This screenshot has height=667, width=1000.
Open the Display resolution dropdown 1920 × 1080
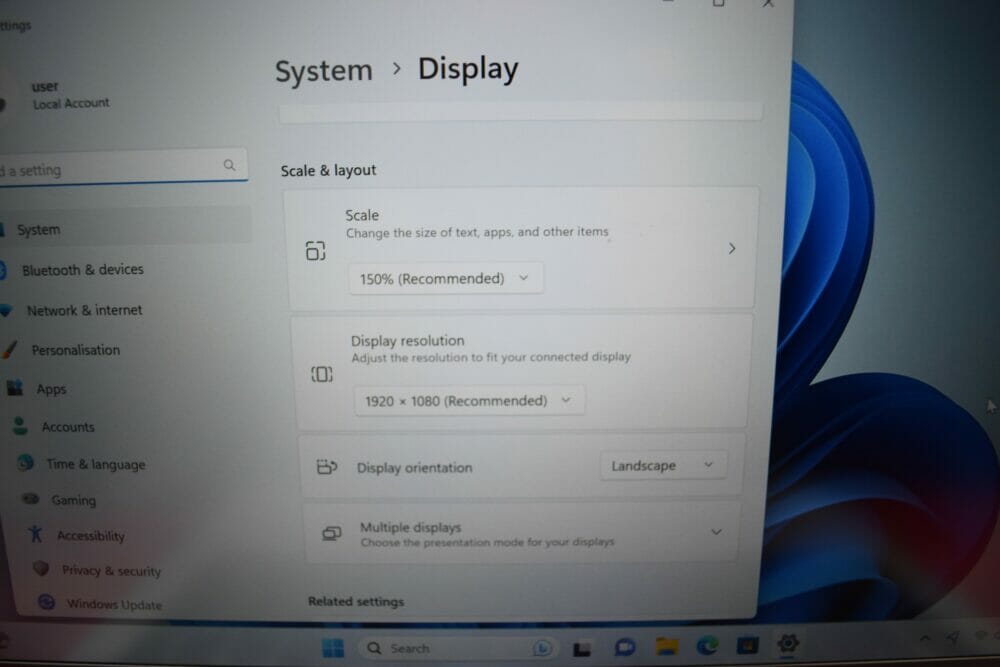tap(469, 400)
